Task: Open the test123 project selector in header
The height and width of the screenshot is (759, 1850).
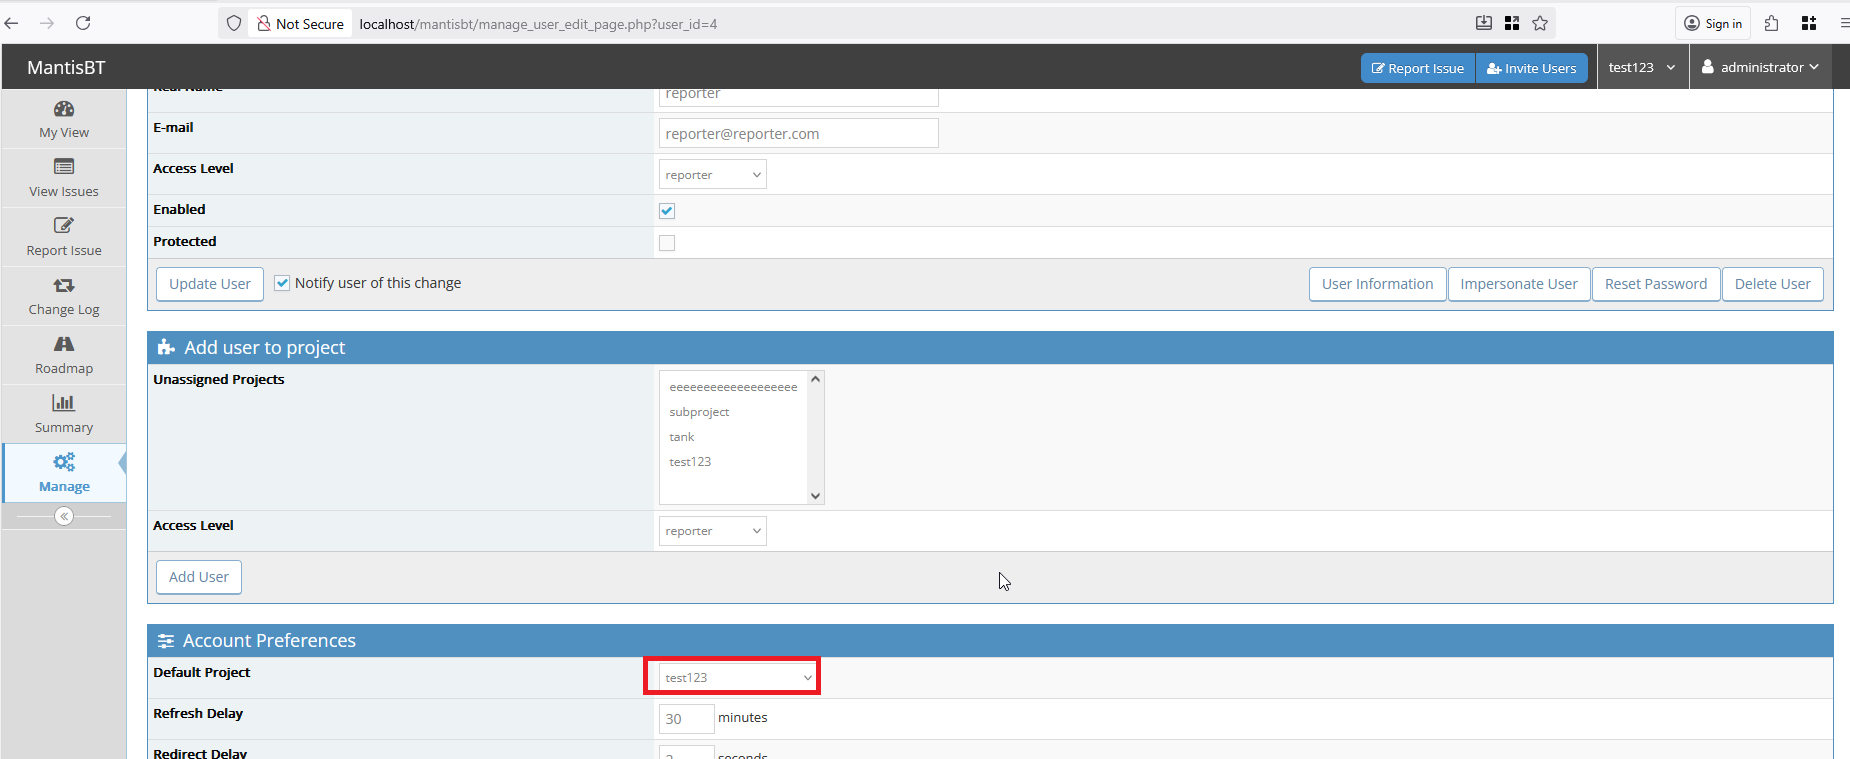Action: tap(1641, 67)
